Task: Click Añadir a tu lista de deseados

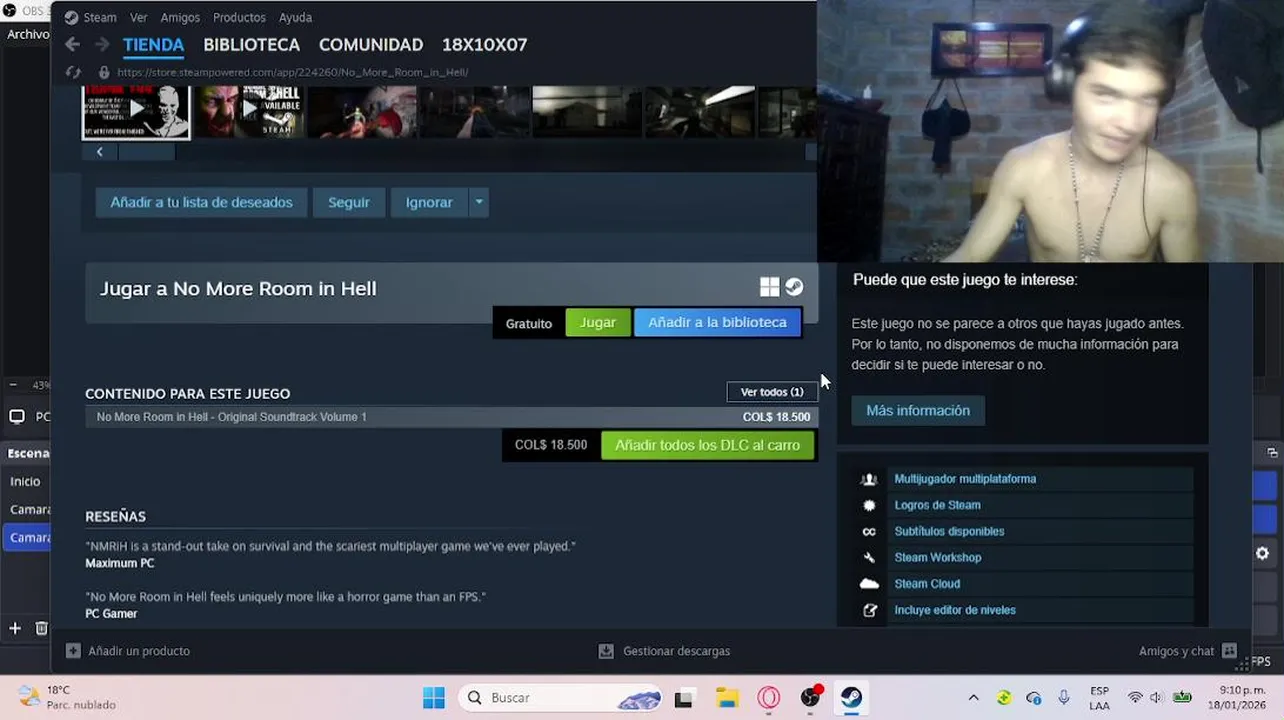Action: point(201,202)
